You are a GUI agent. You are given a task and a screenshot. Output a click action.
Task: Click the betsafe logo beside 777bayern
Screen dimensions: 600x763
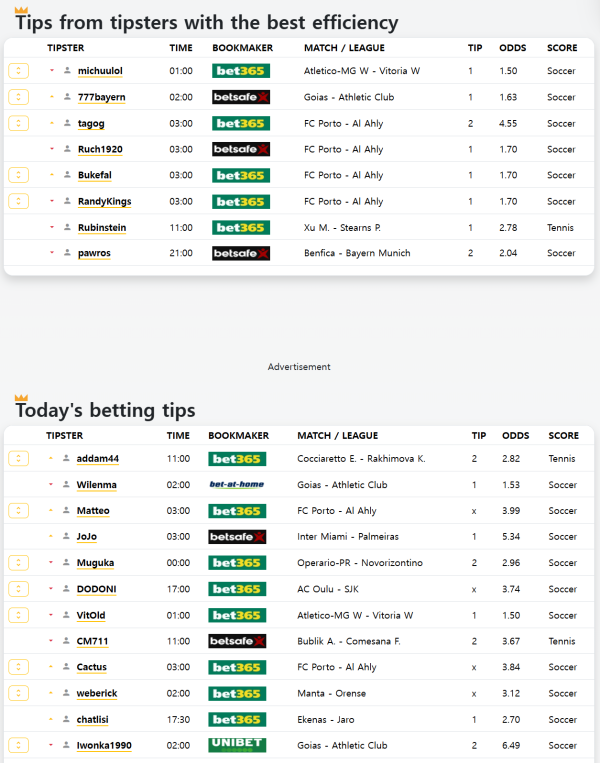tap(240, 97)
